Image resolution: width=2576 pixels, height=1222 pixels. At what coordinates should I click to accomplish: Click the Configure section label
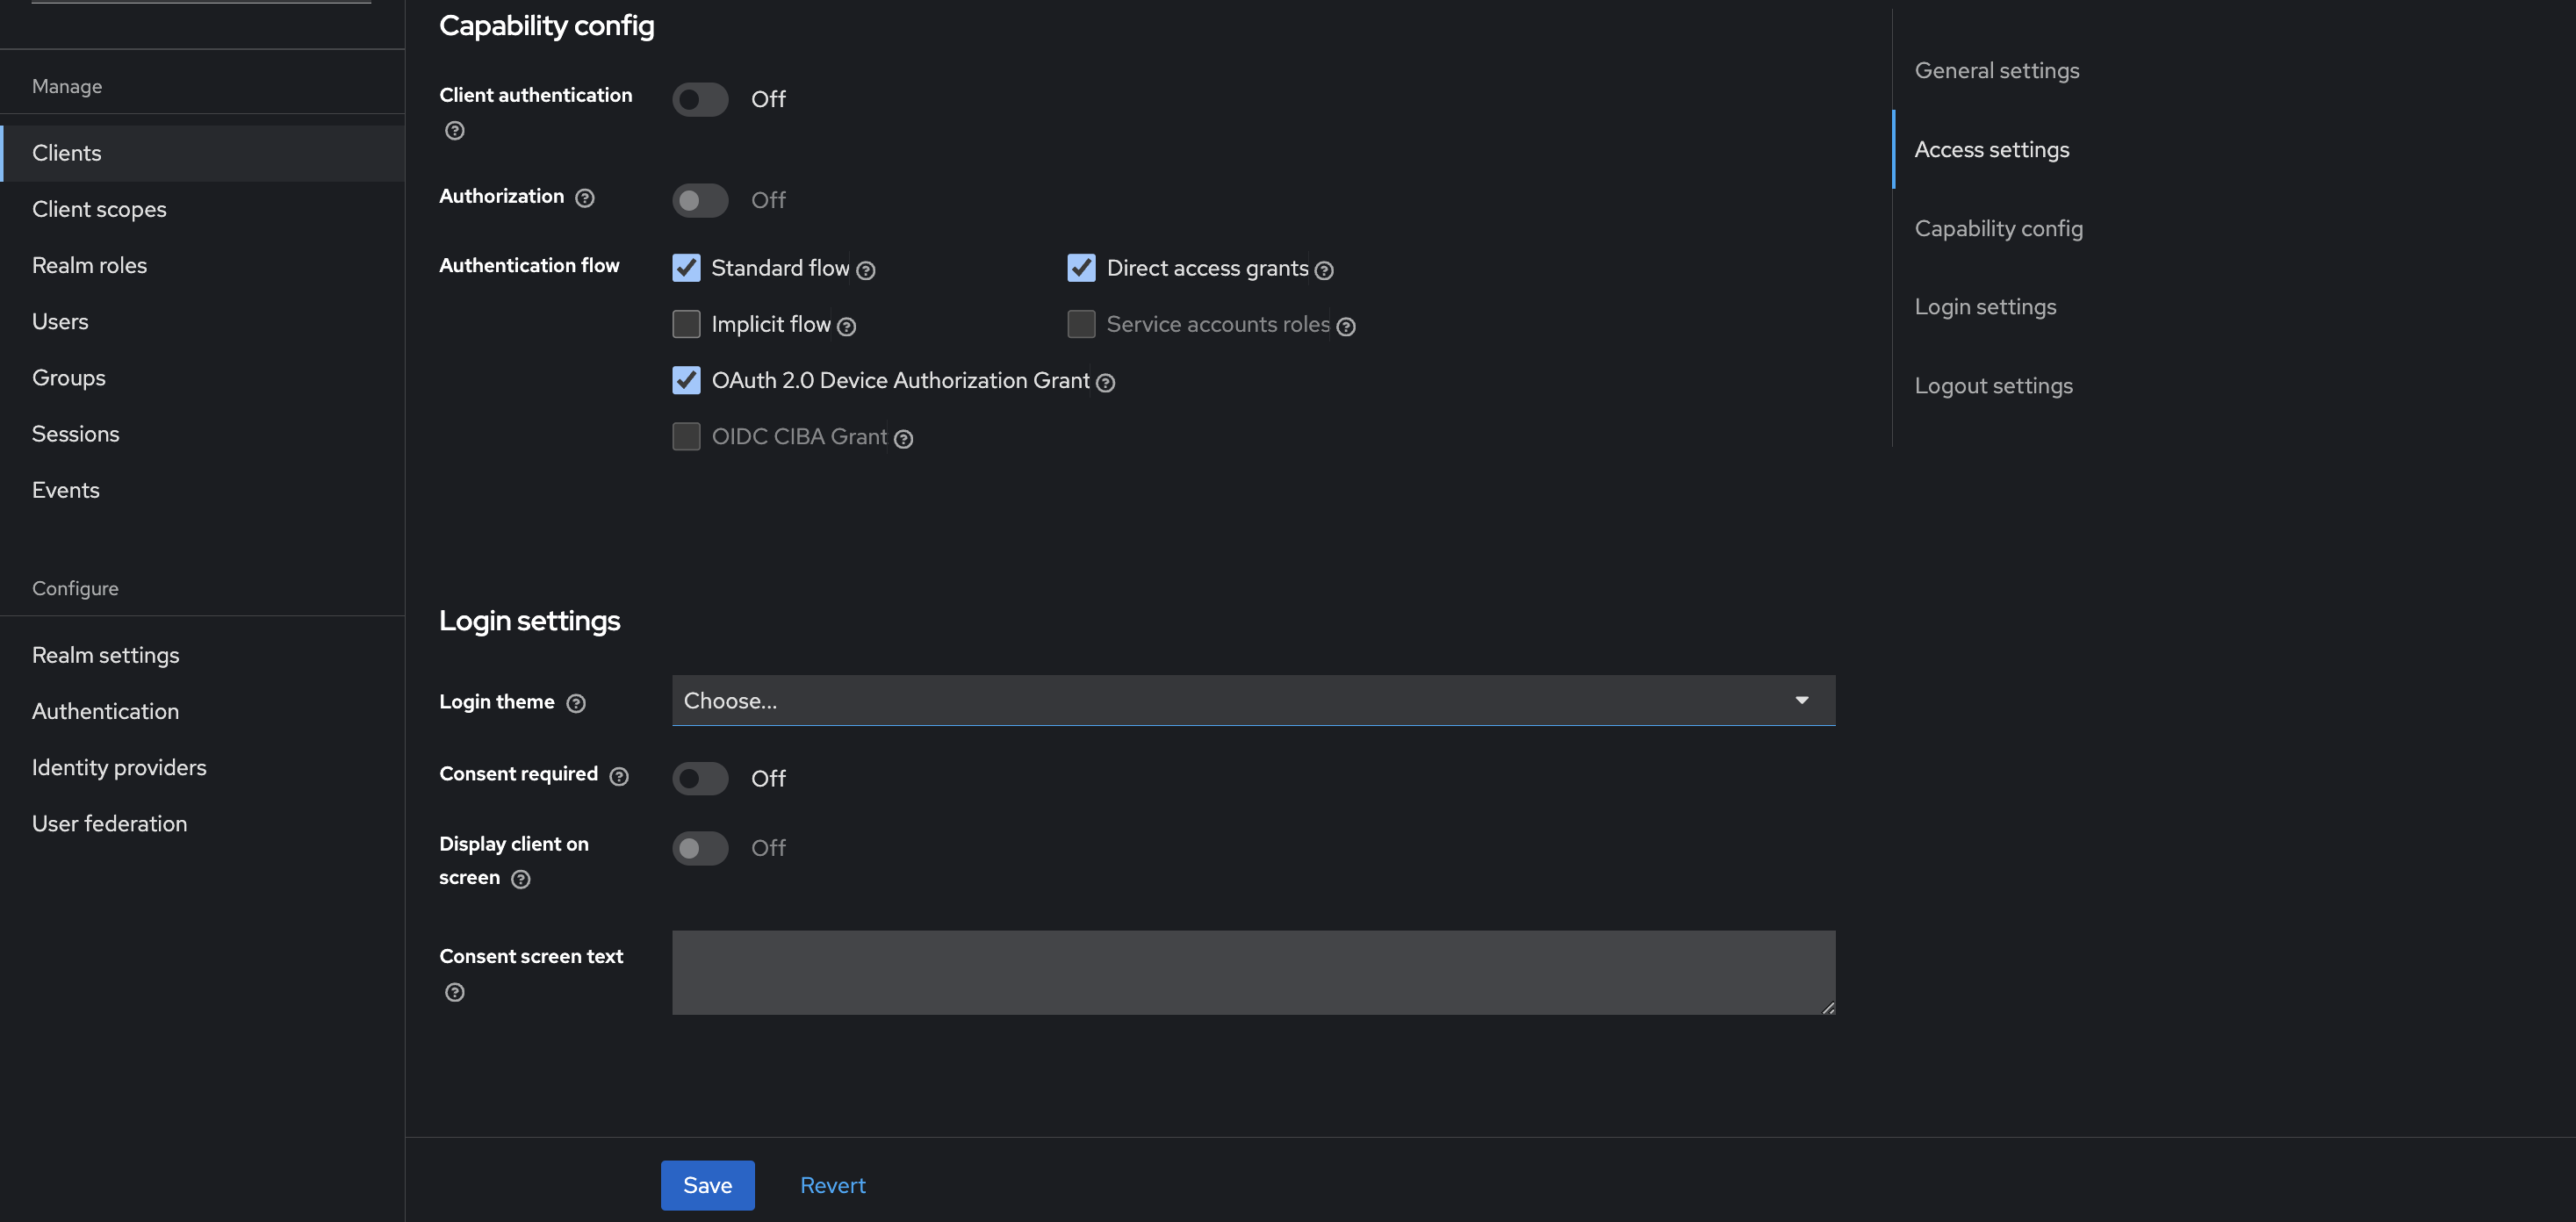tap(75, 588)
